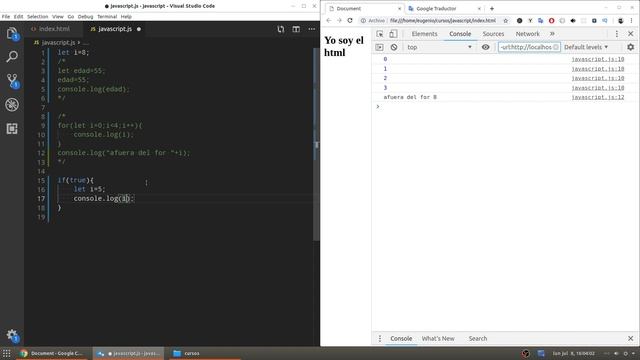Screen dimensions: 640x360
Task: Switch to the Sources tab
Action: [493, 34]
